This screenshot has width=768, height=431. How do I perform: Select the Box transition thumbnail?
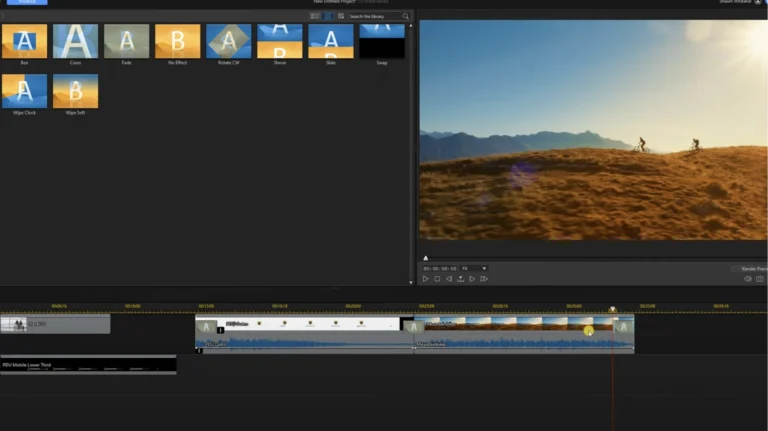tap(24, 41)
